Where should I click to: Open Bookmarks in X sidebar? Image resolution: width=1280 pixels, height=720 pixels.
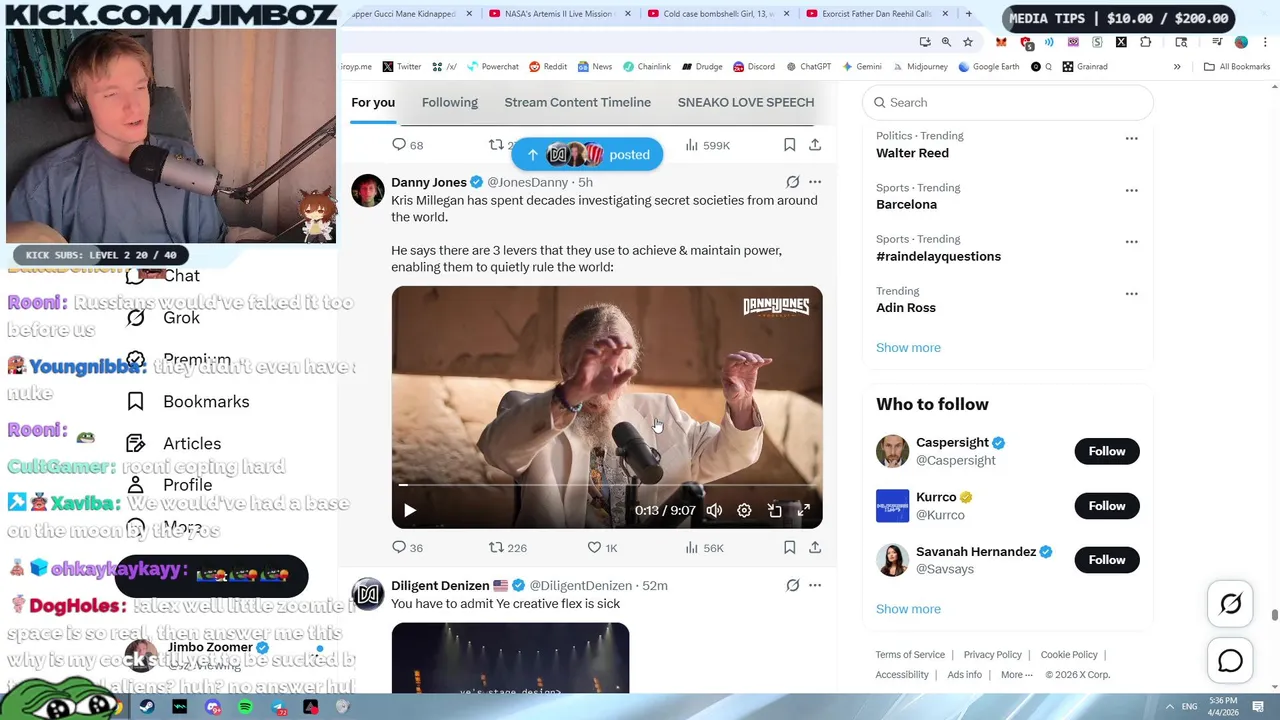[188, 402]
